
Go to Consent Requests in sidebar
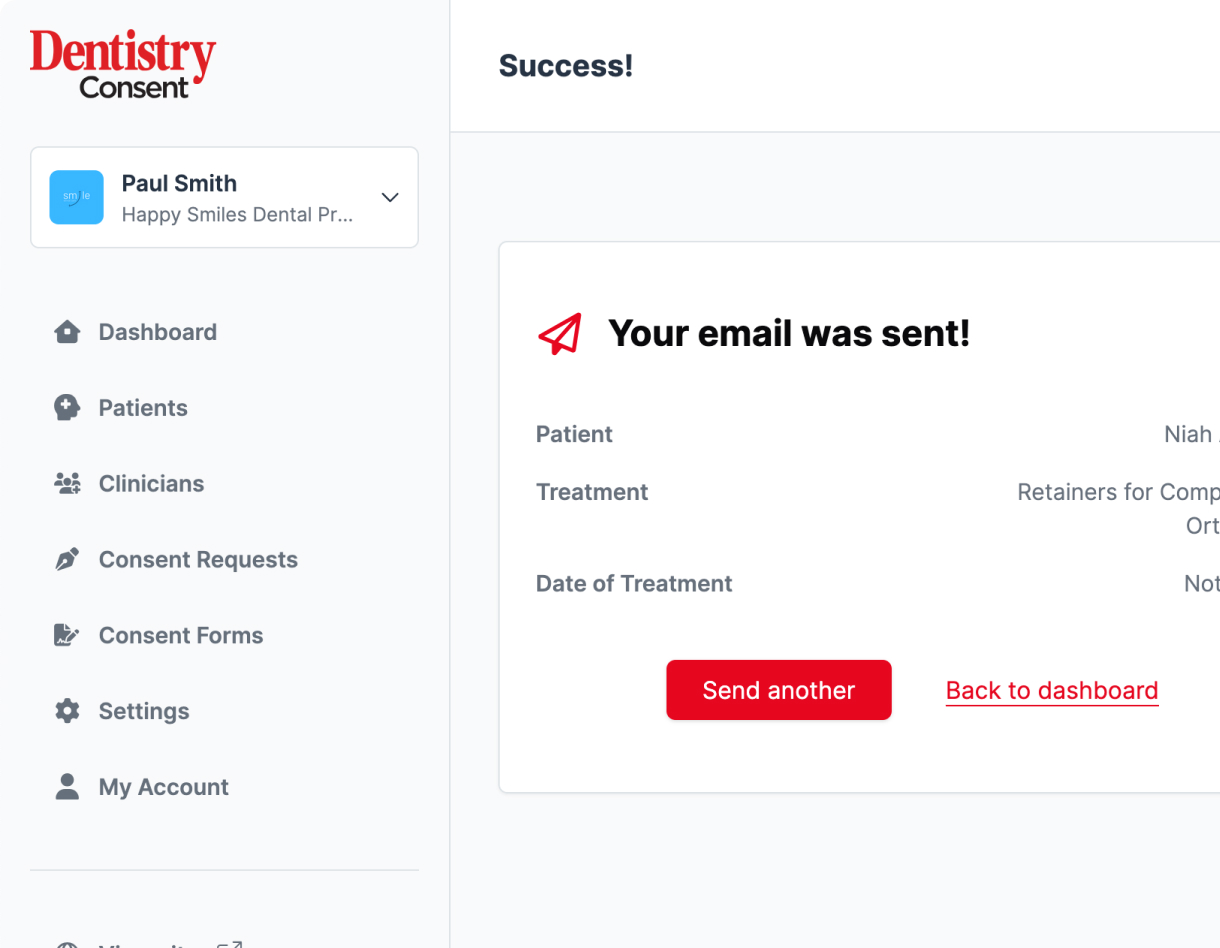198,560
